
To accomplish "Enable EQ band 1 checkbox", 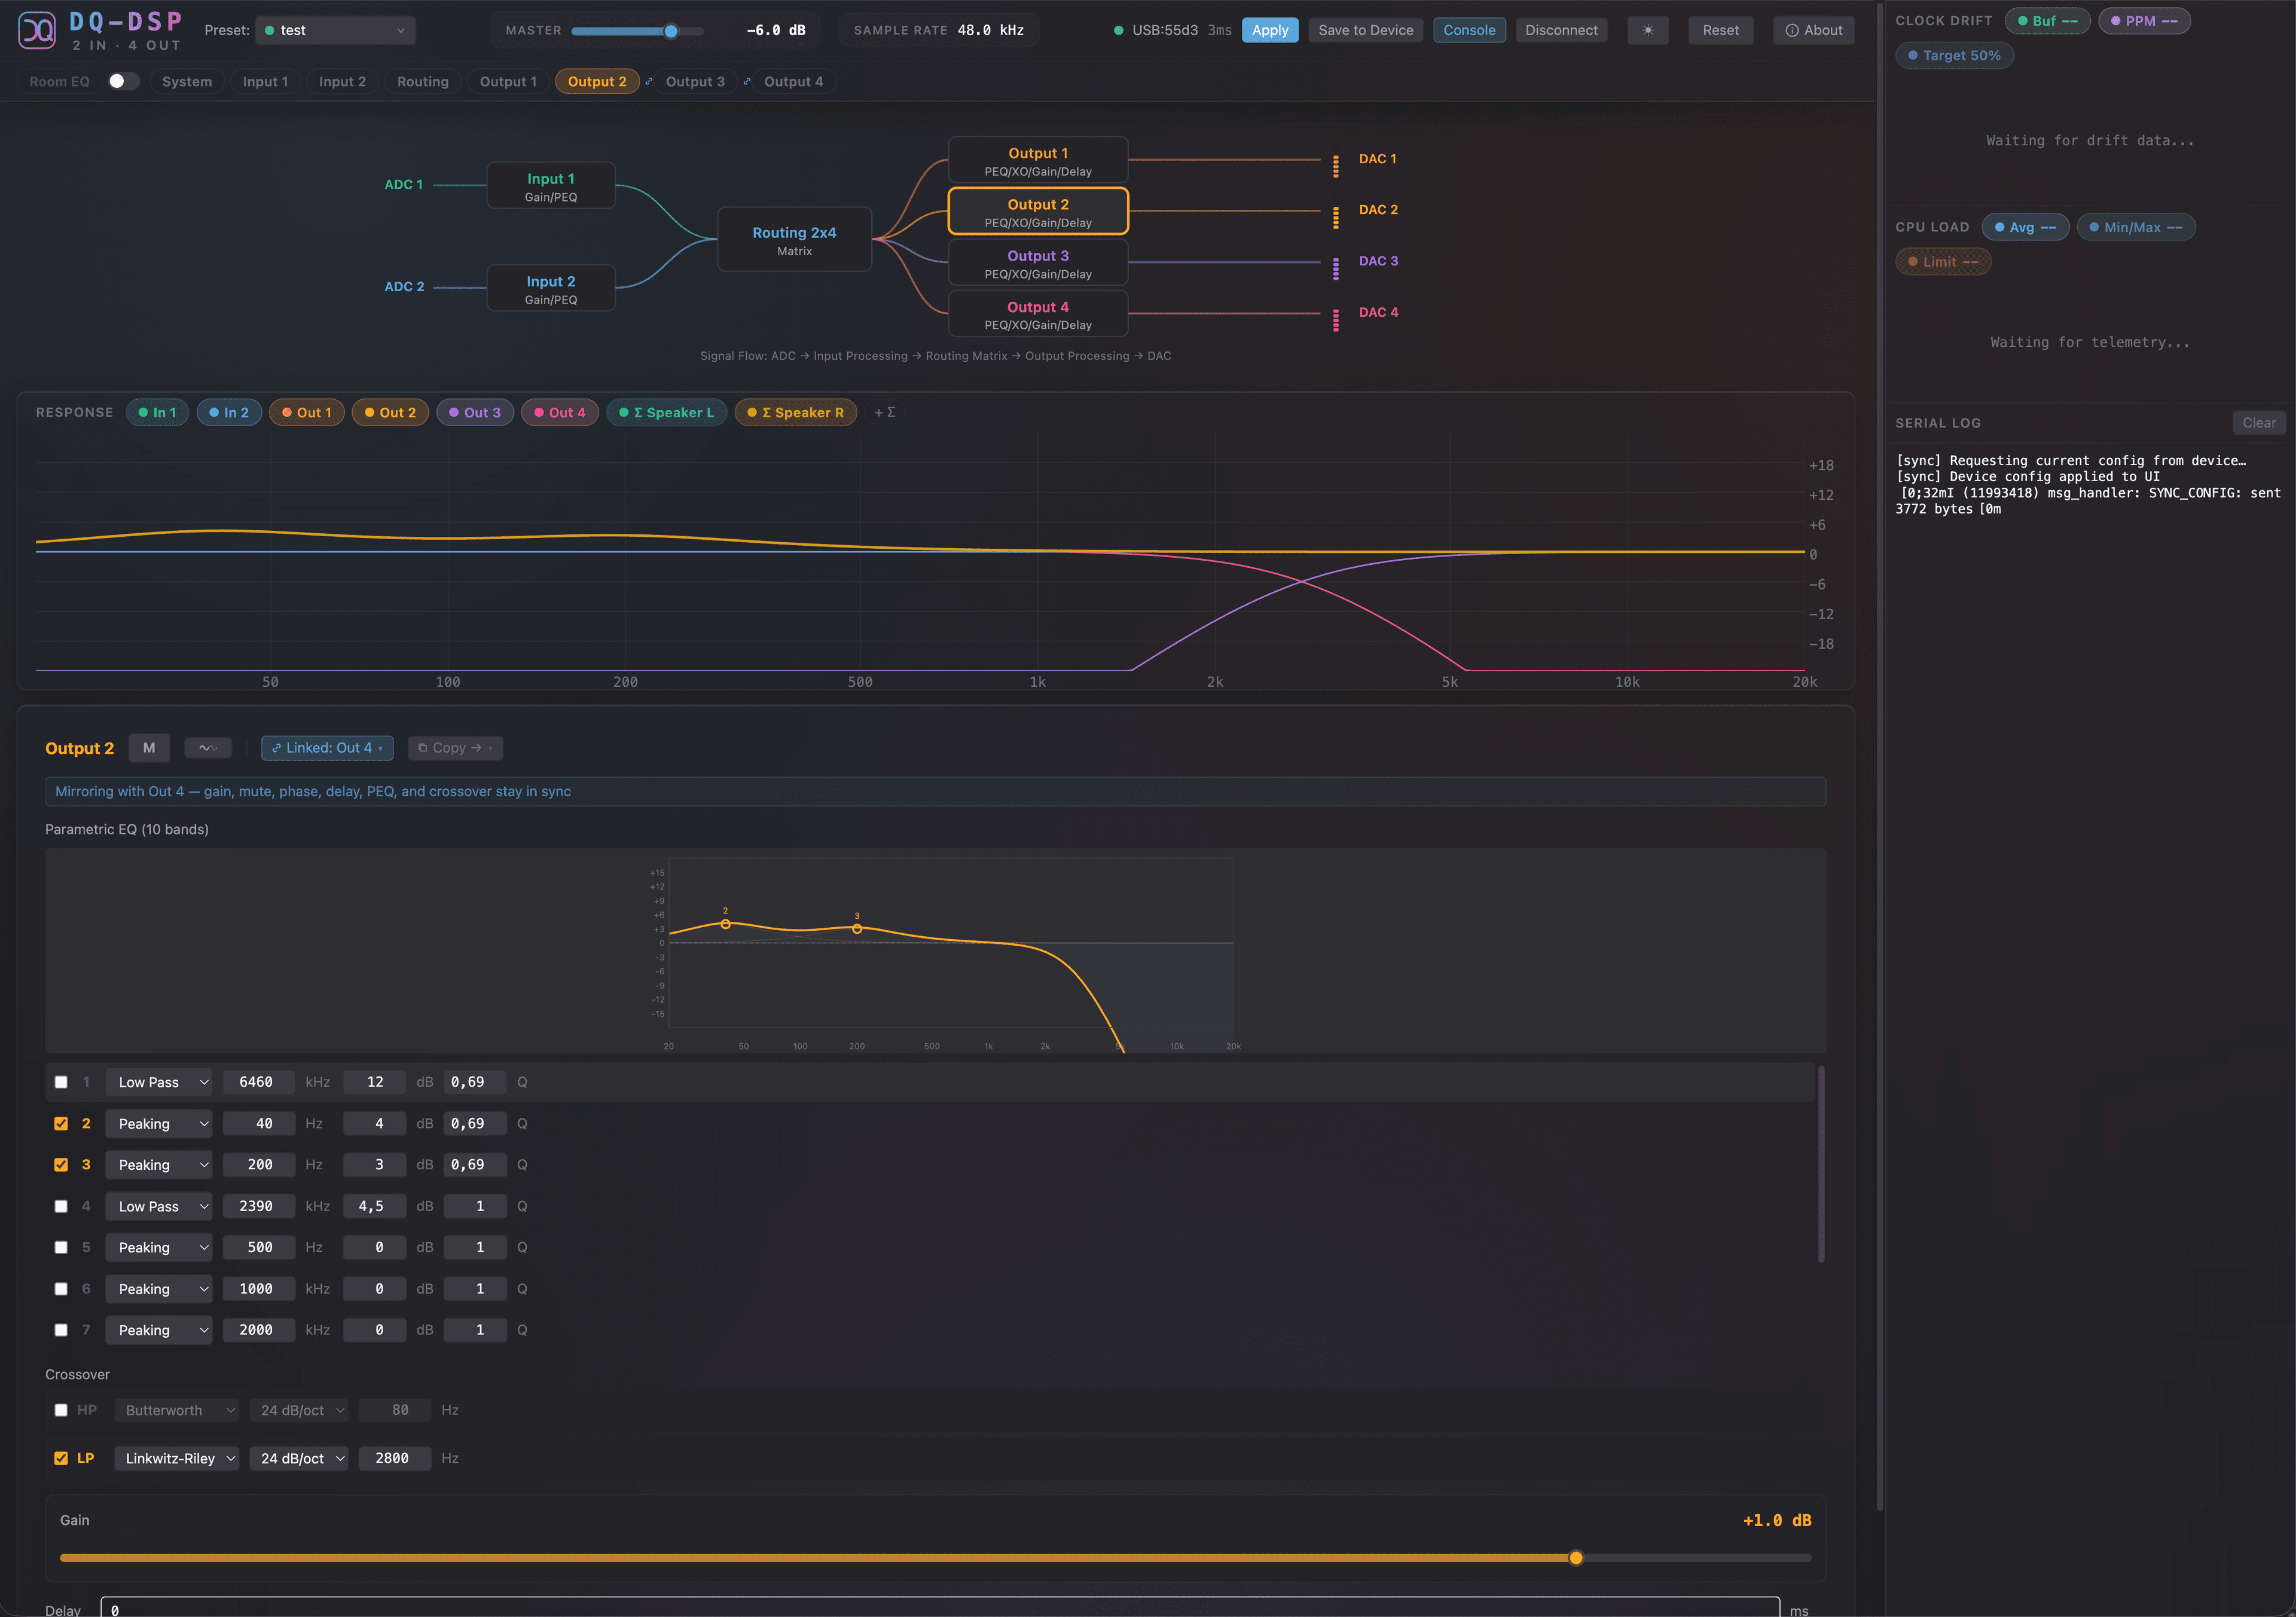I will pyautogui.click(x=61, y=1082).
